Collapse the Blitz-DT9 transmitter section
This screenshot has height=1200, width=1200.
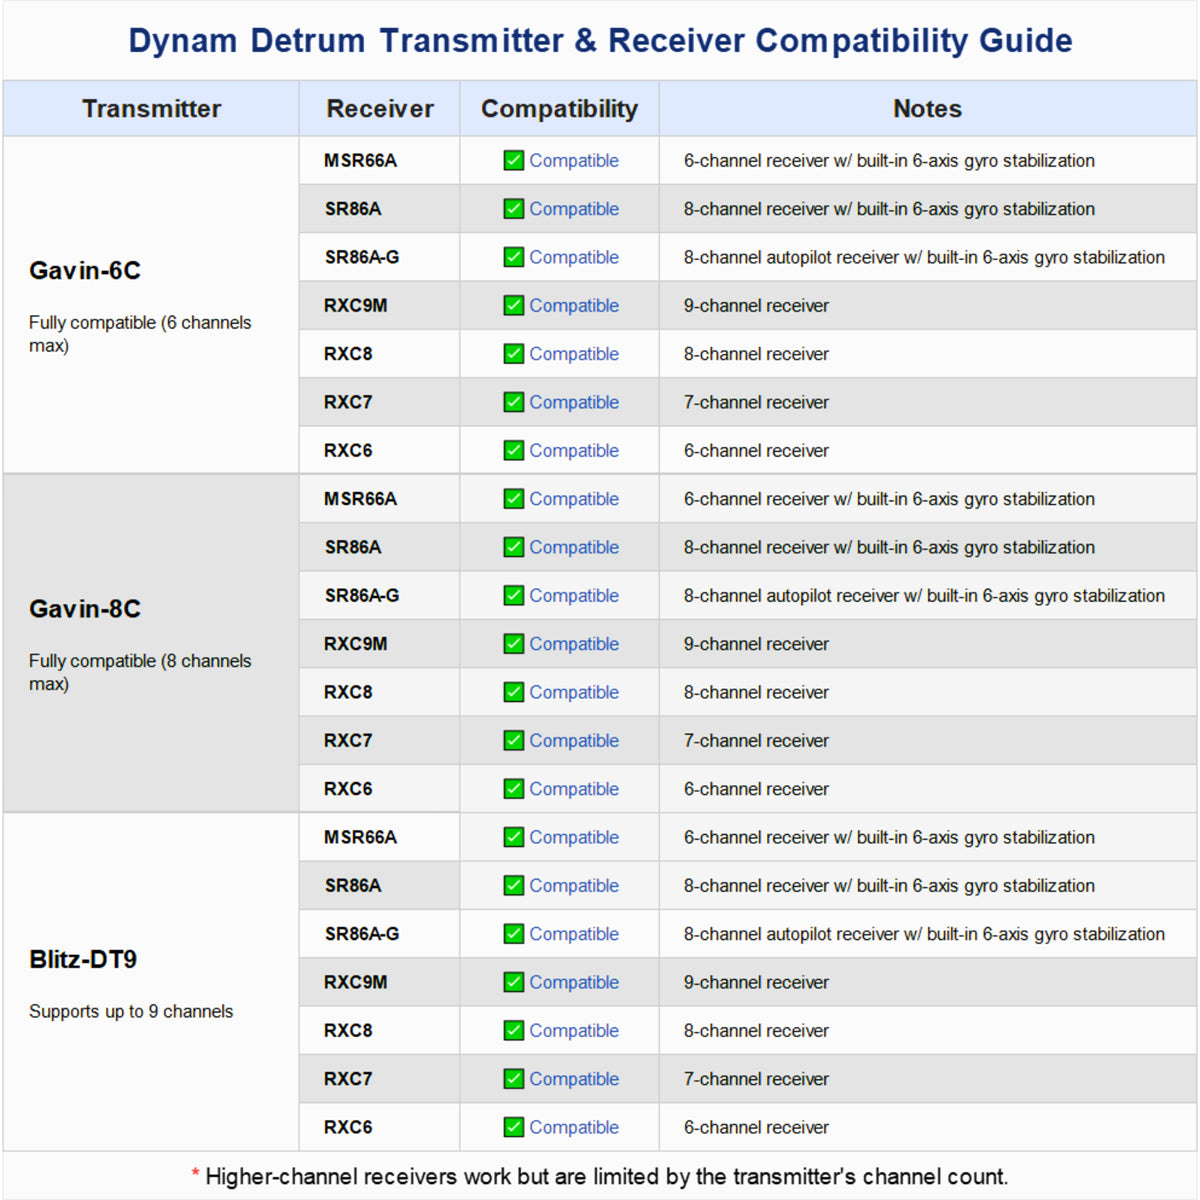pyautogui.click(x=83, y=957)
